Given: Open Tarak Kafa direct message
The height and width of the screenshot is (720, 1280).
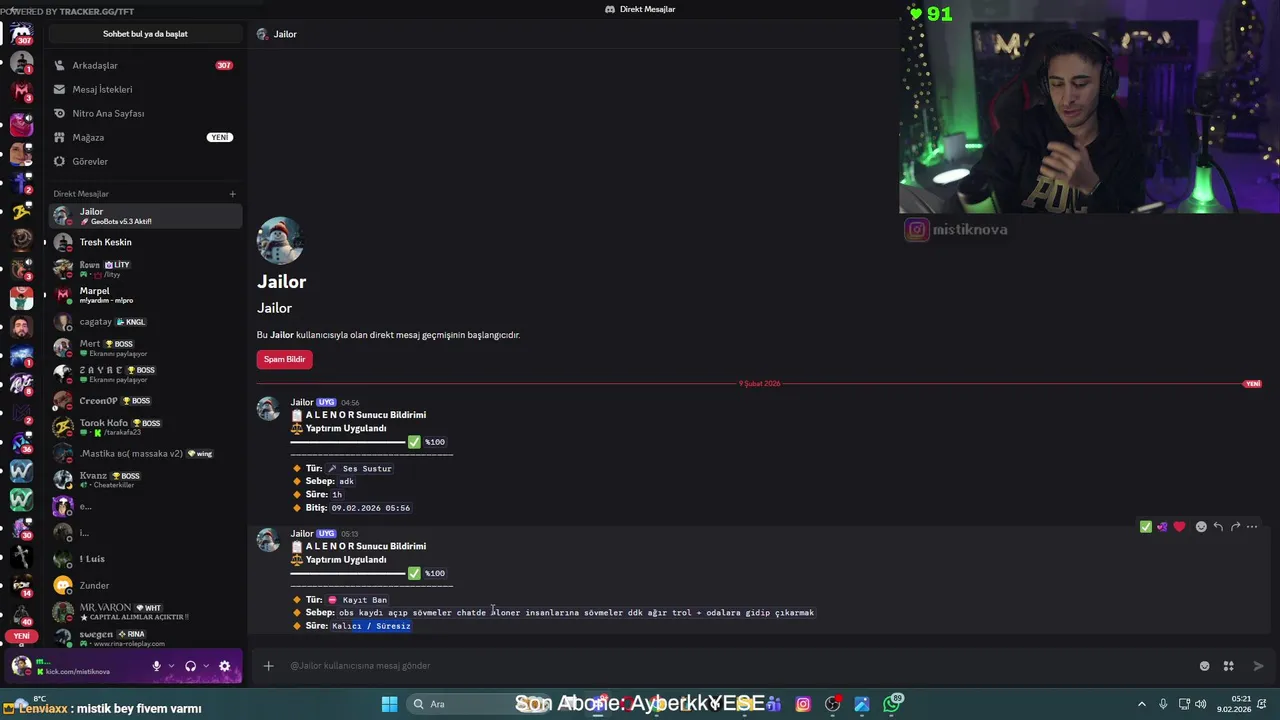Looking at the screenshot, I should (145, 427).
